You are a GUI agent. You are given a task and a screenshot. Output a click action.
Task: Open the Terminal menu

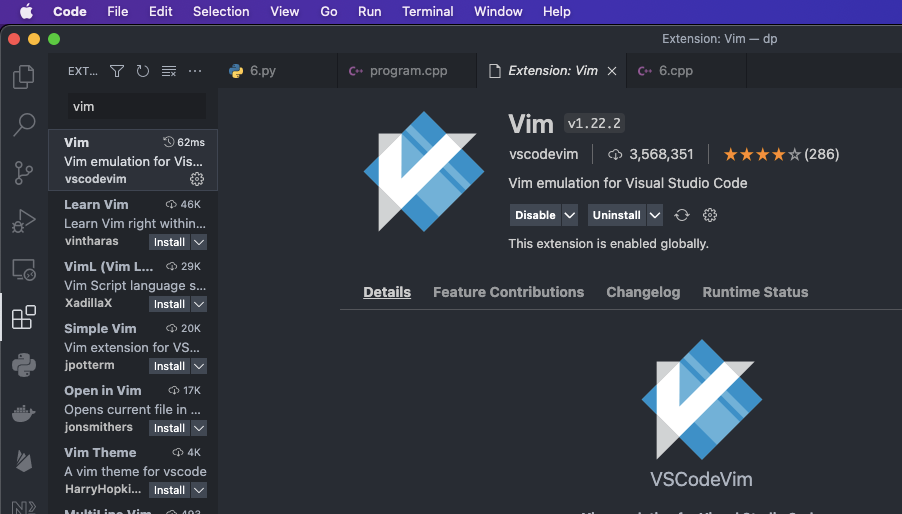(x=427, y=11)
